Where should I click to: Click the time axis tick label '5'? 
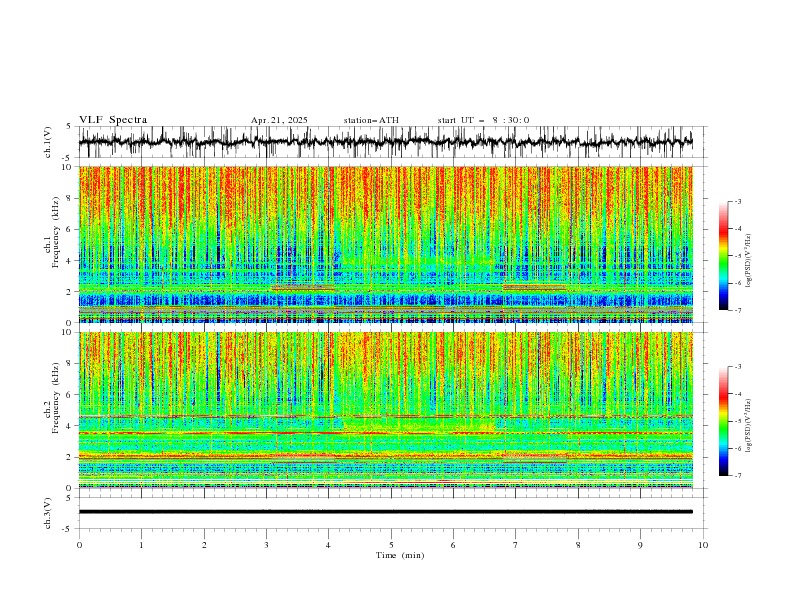(391, 545)
